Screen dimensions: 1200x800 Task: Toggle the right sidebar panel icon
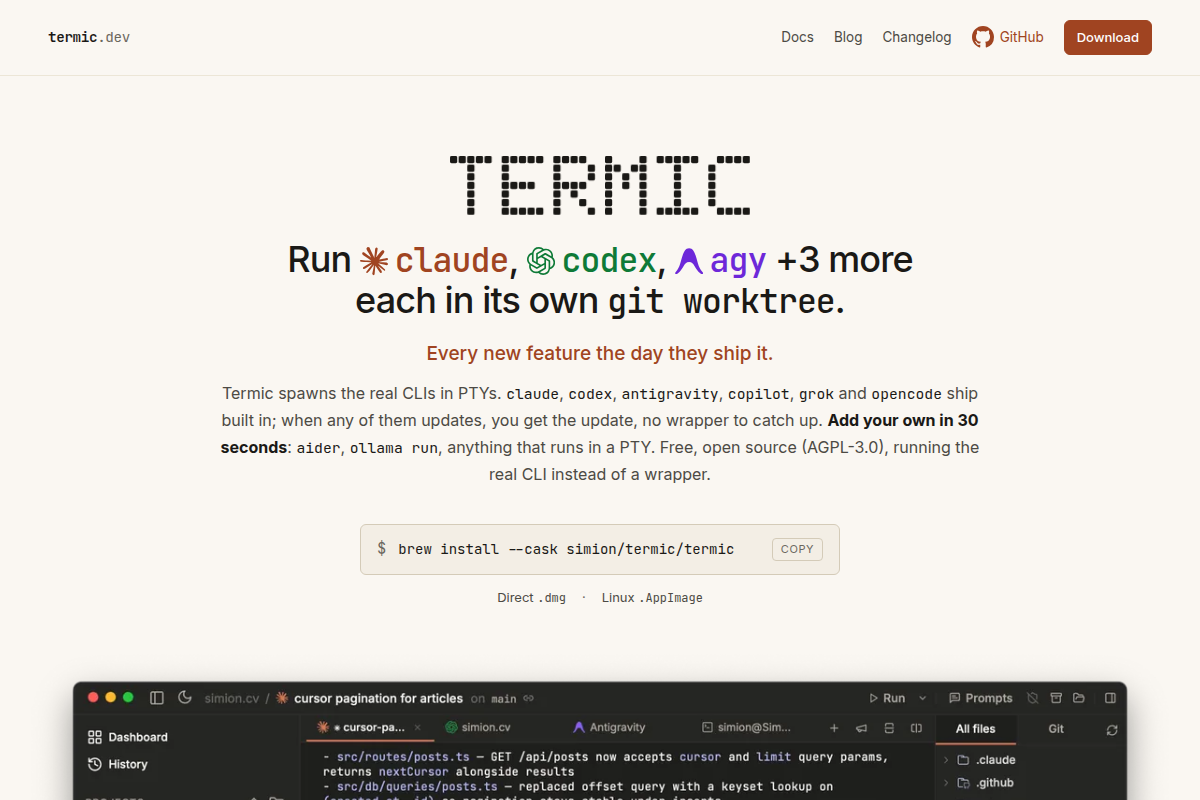(x=1110, y=698)
